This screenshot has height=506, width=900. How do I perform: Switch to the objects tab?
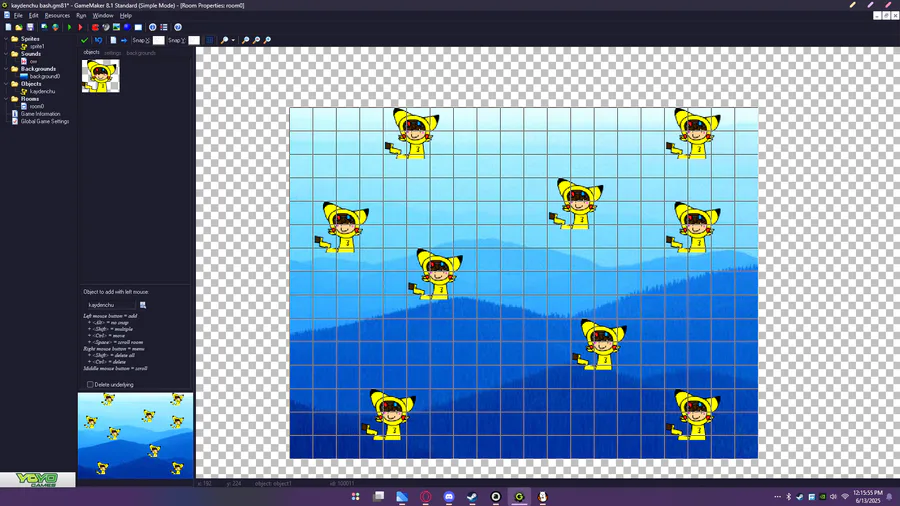click(91, 52)
